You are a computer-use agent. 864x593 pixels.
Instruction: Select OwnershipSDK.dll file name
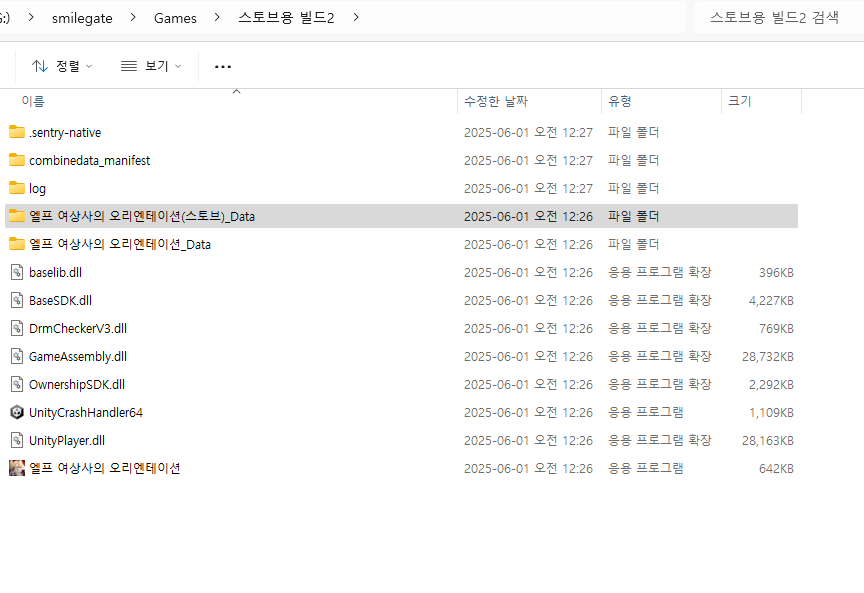click(x=77, y=384)
